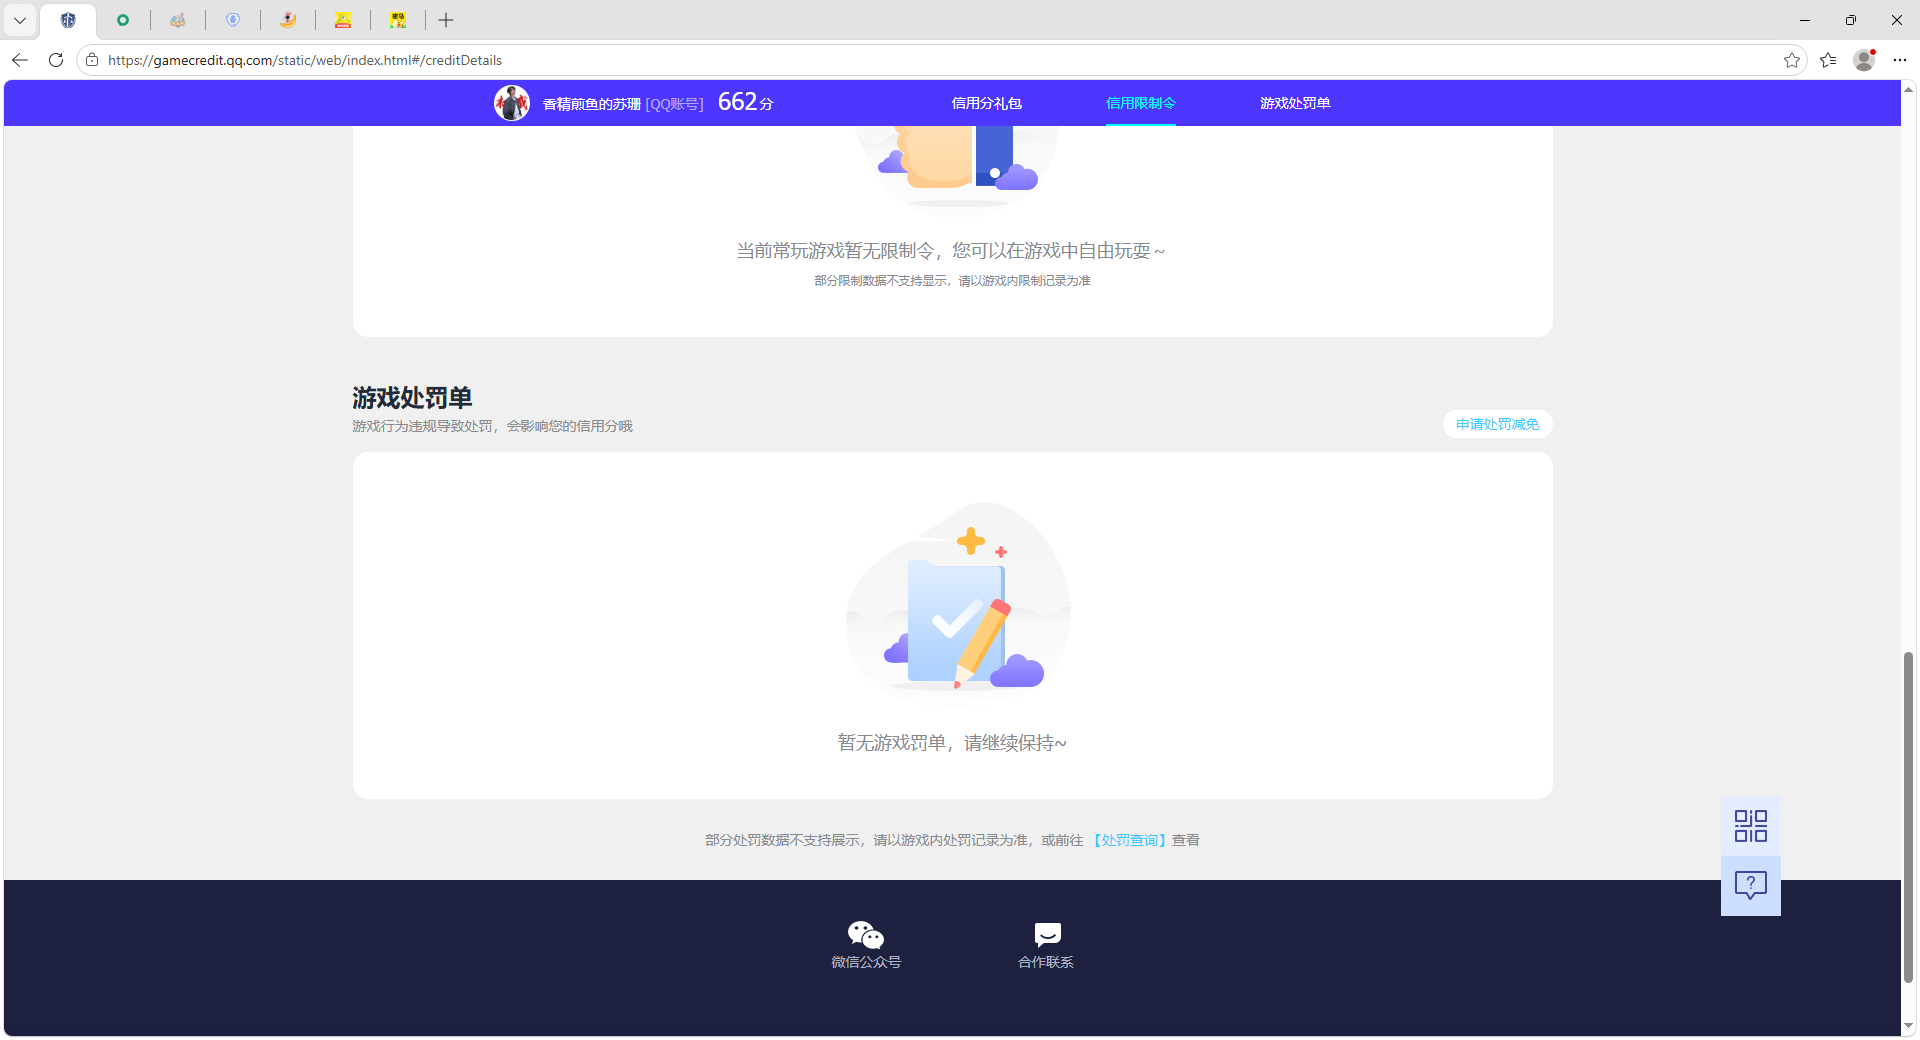The image size is (1920, 1040).
Task: Go back with the browser back arrow
Action: [x=20, y=60]
